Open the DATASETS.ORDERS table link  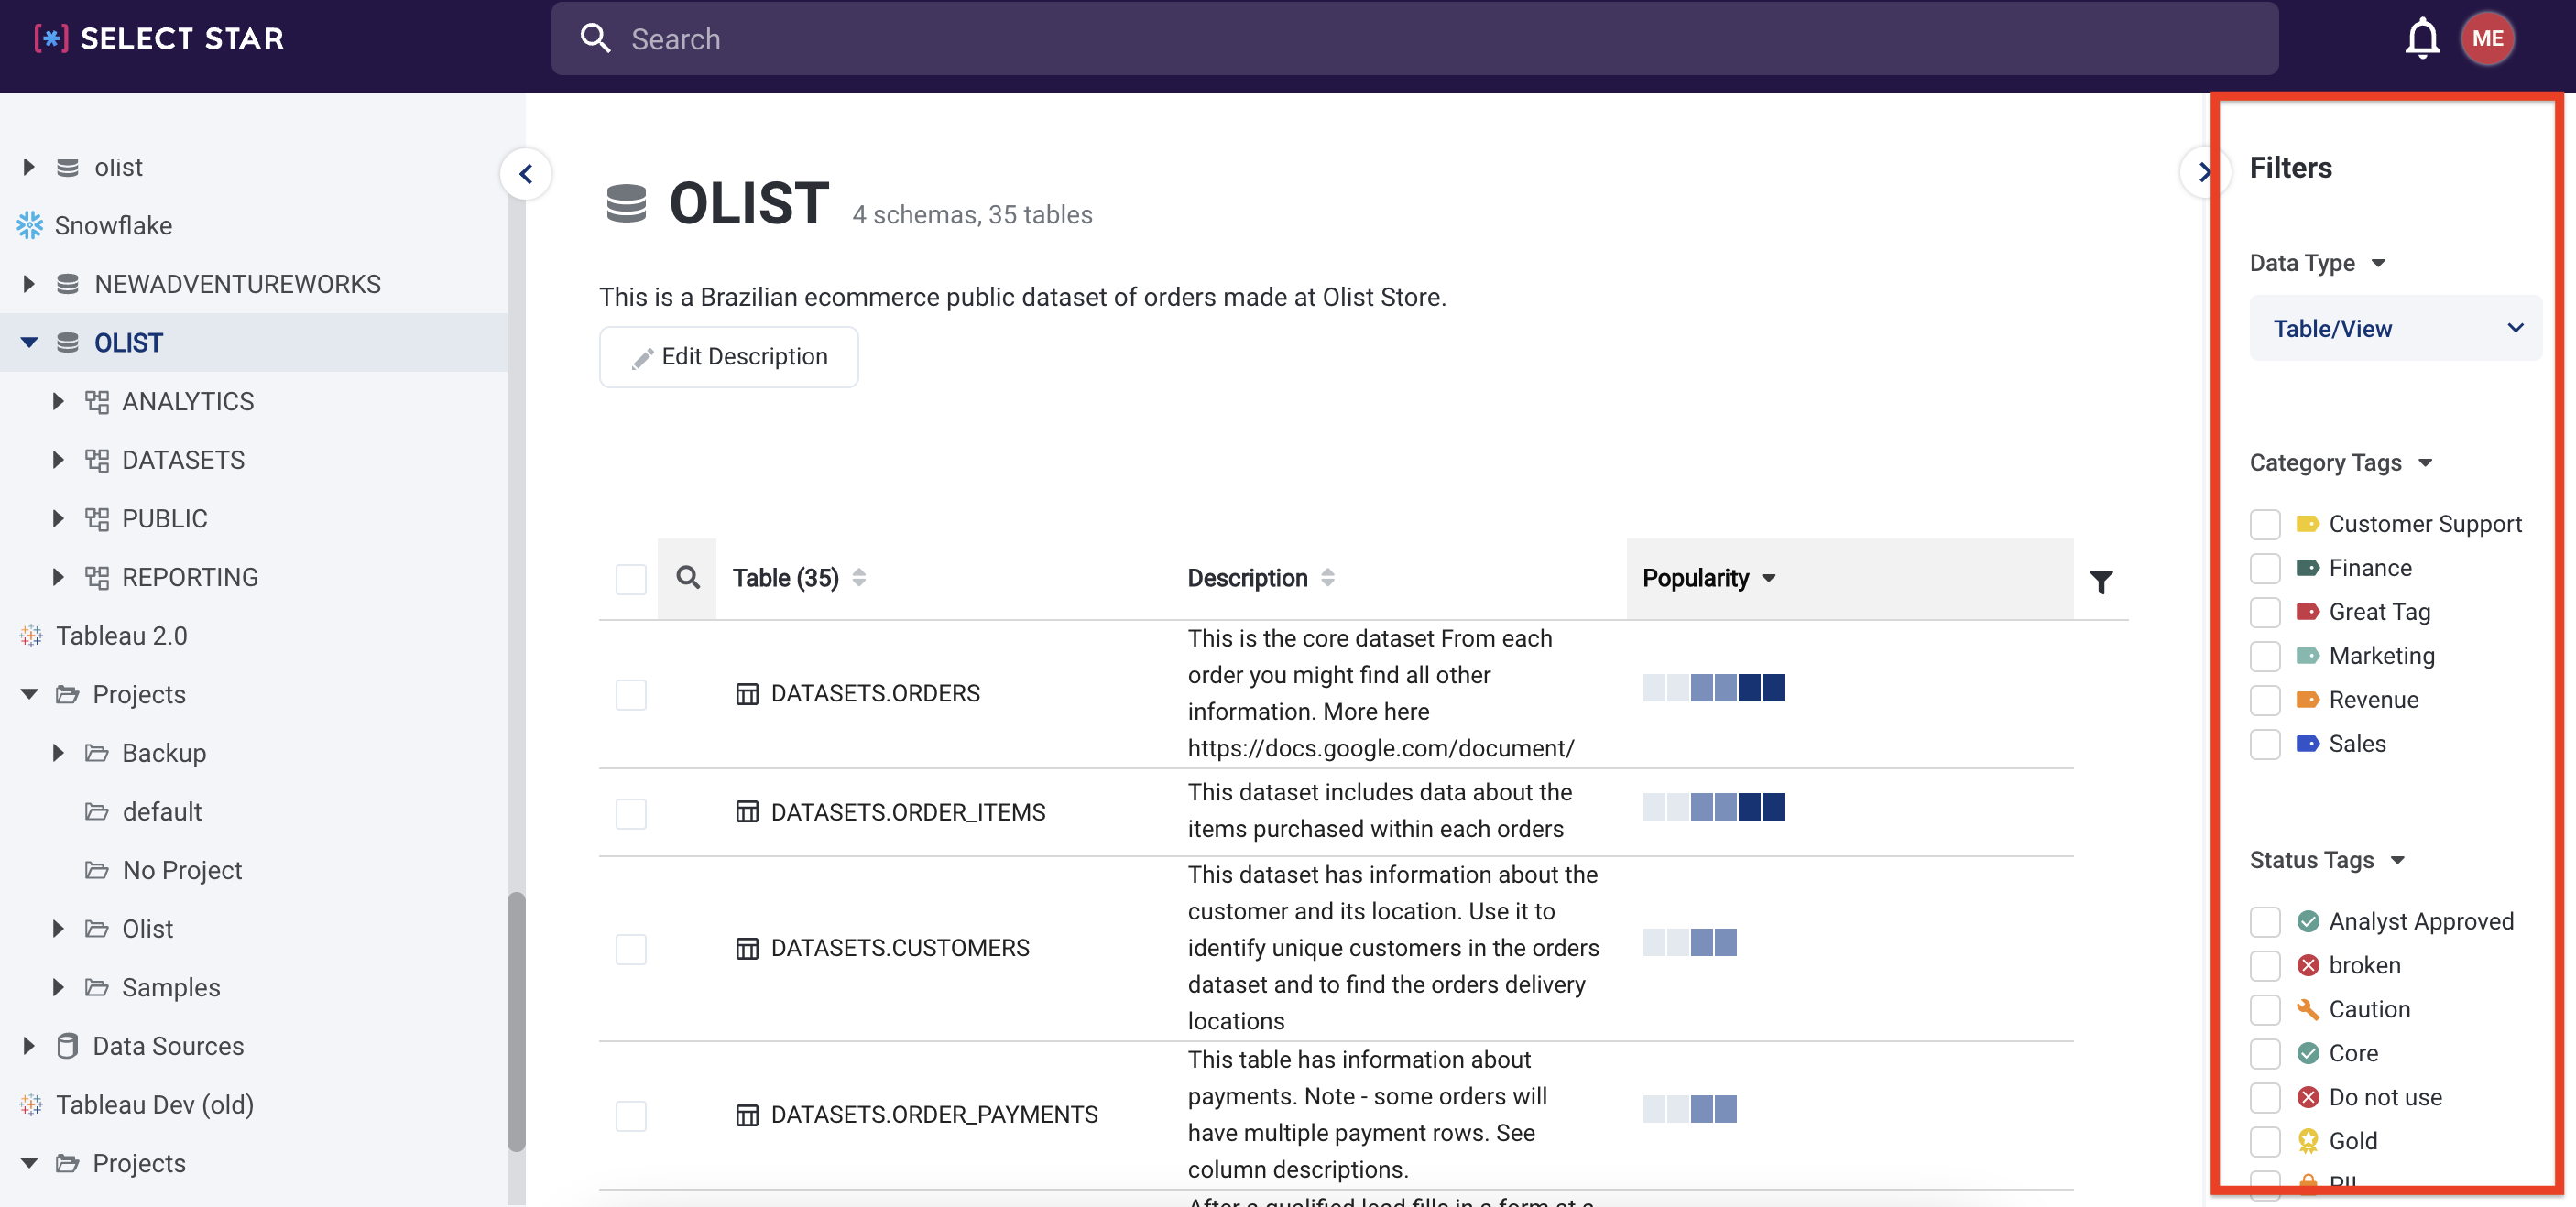[875, 693]
